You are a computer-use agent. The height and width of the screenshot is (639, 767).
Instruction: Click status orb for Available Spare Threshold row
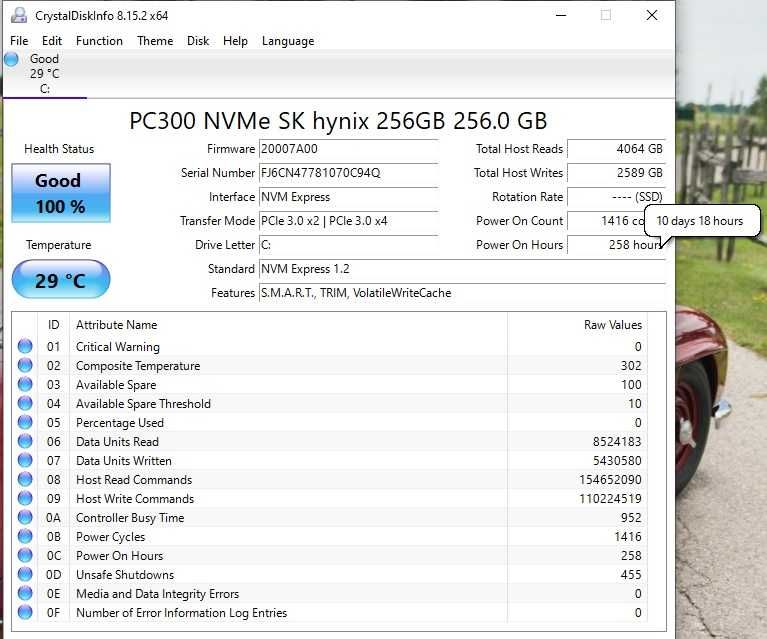coord(25,403)
